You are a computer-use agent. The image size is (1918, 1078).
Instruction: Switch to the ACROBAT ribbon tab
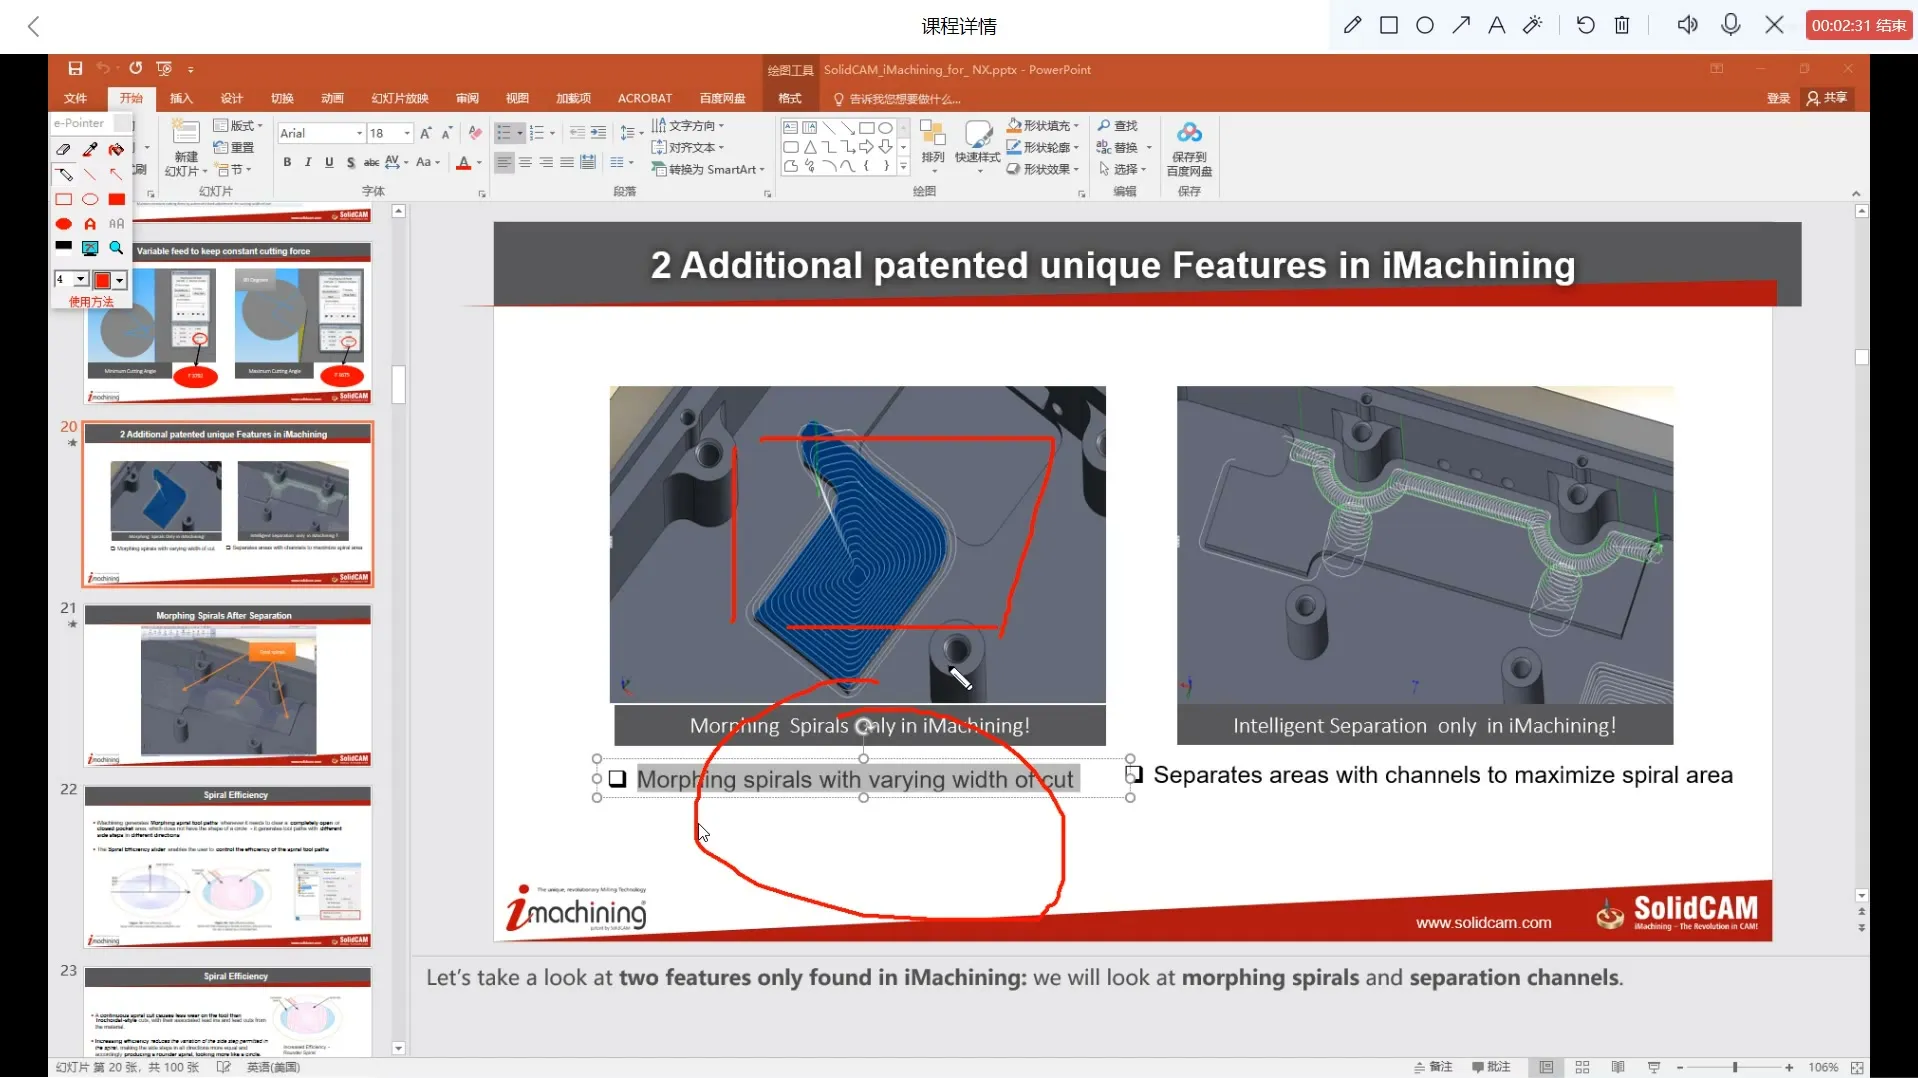(644, 98)
